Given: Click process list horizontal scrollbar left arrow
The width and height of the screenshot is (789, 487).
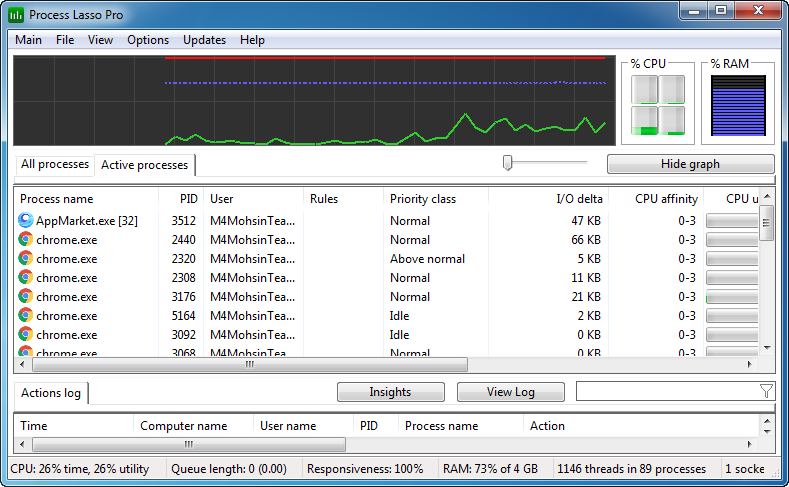Looking at the screenshot, I should coord(22,364).
